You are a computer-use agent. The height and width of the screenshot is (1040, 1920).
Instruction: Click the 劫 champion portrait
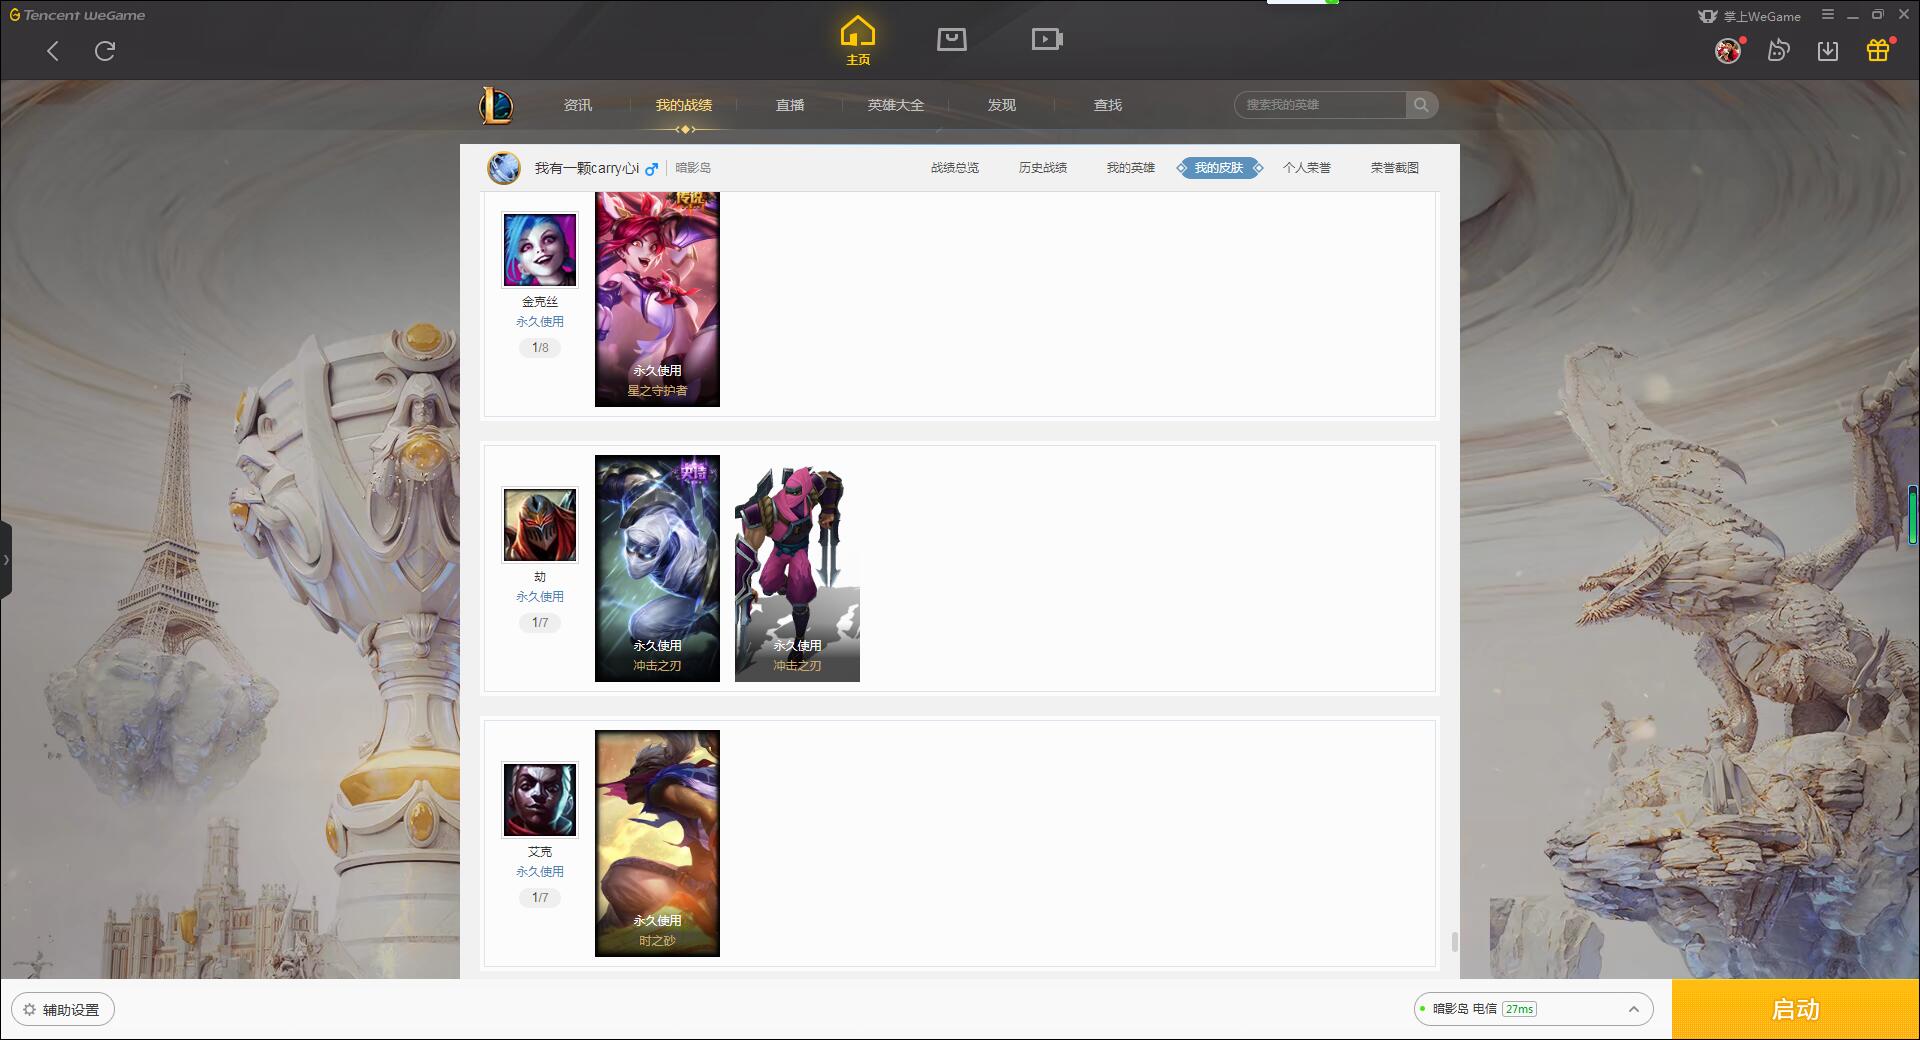pyautogui.click(x=540, y=525)
